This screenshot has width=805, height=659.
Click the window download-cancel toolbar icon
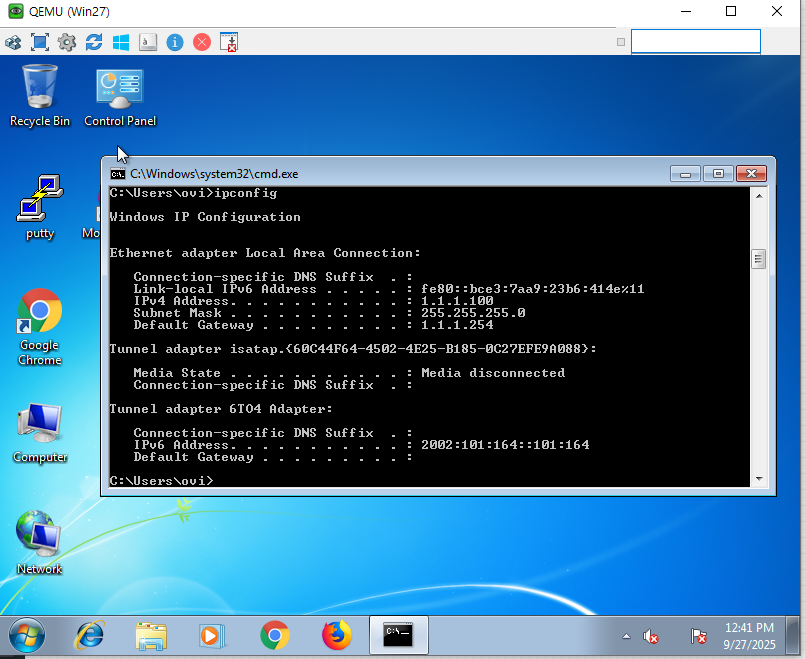tap(228, 42)
